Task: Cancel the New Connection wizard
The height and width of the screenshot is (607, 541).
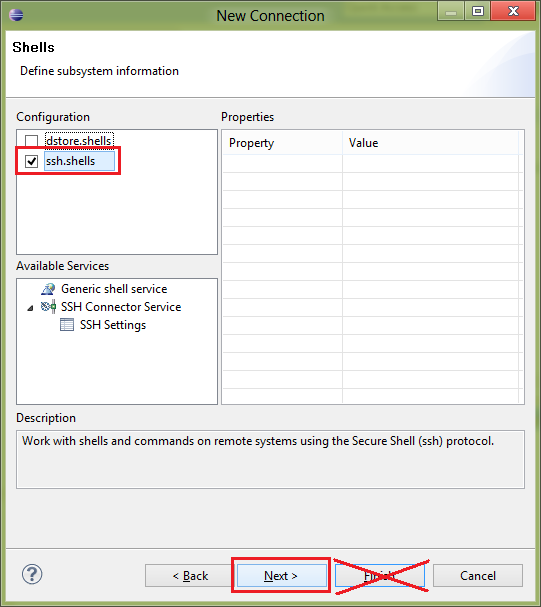Action: pyautogui.click(x=478, y=576)
